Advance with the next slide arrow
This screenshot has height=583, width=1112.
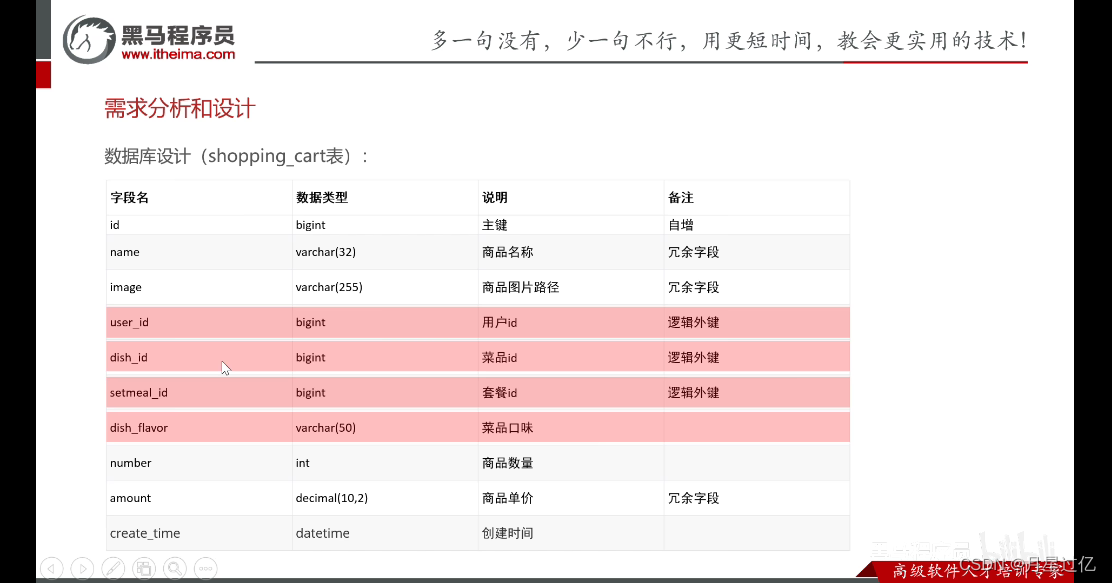tap(82, 568)
